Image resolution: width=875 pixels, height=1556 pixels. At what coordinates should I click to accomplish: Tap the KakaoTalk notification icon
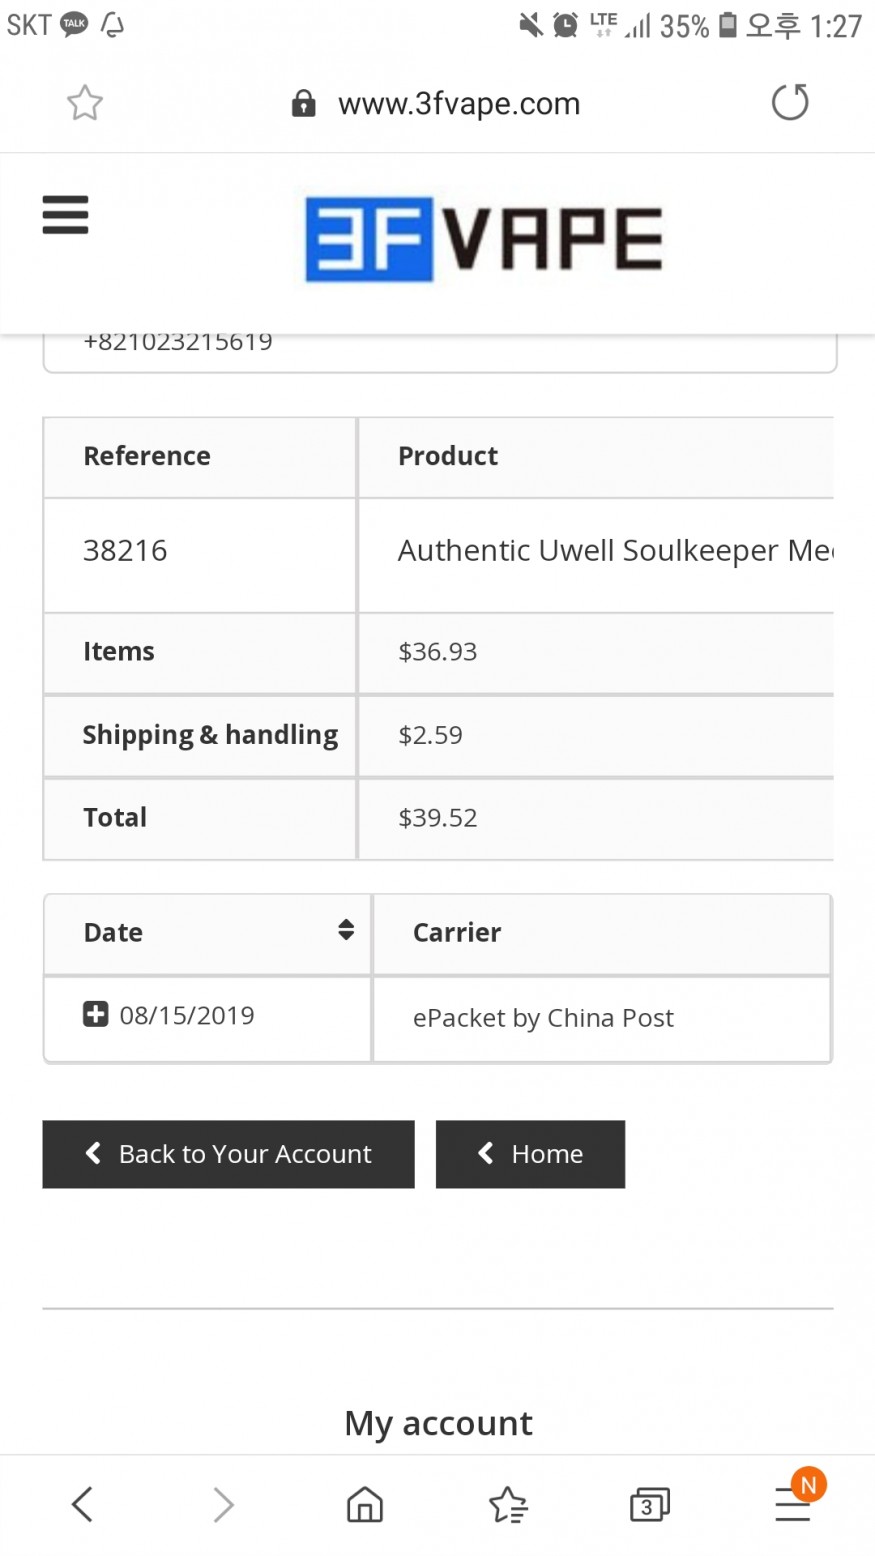tap(74, 25)
